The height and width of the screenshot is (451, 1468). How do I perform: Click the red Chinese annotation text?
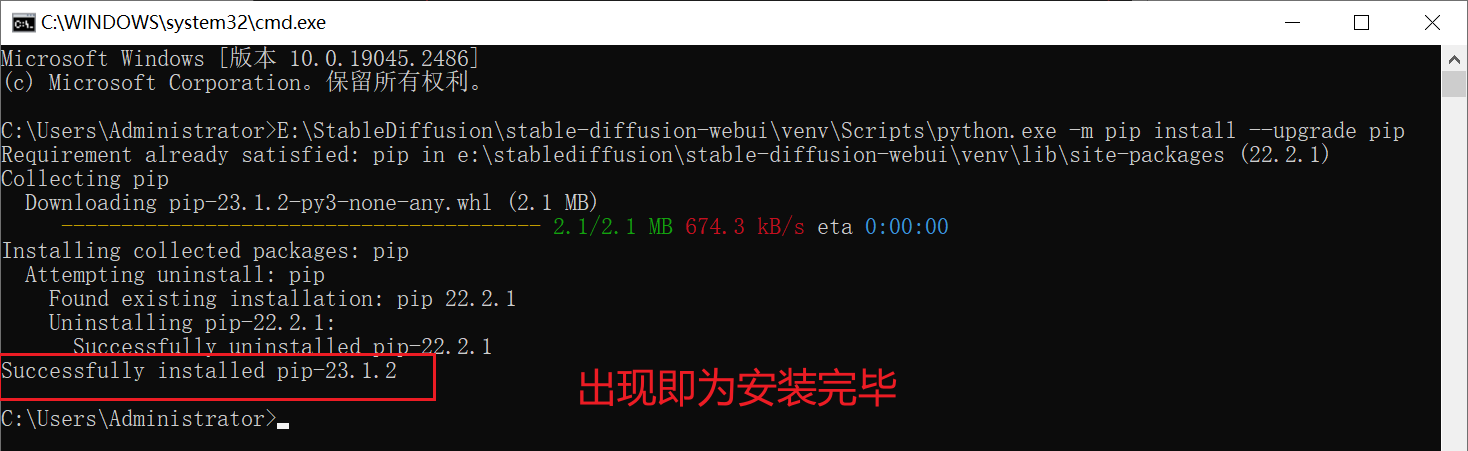tap(737, 389)
